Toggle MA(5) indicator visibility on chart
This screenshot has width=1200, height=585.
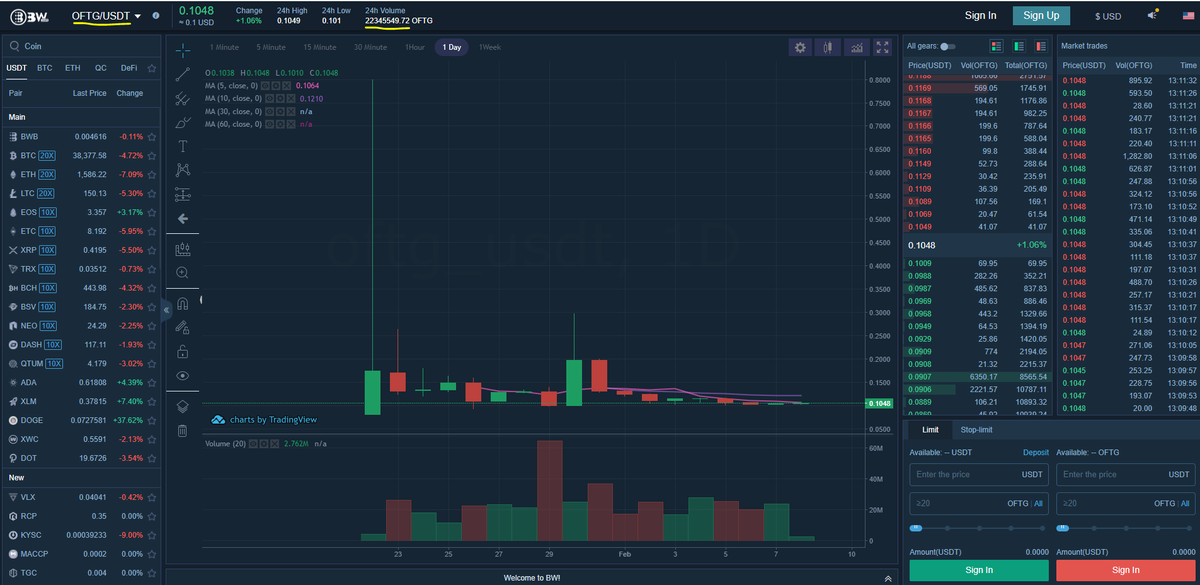click(264, 86)
